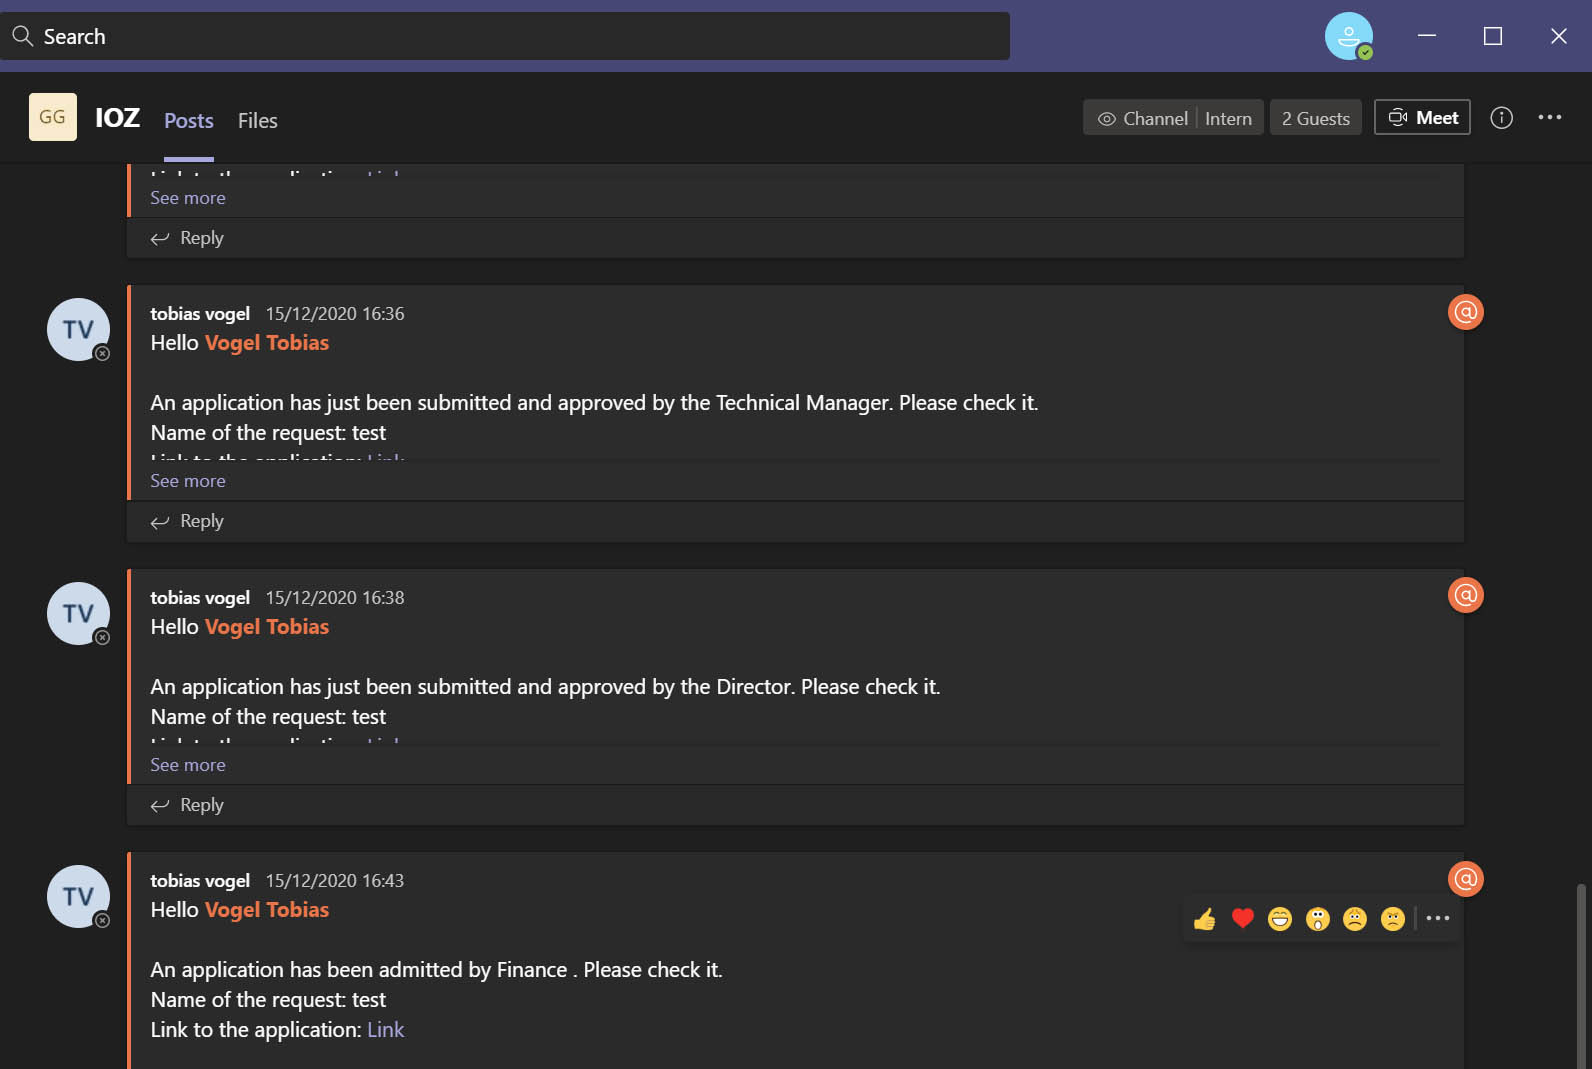Click the @ mention badge on 16:38 post
Screen dimensions: 1592x1069
[1466, 595]
